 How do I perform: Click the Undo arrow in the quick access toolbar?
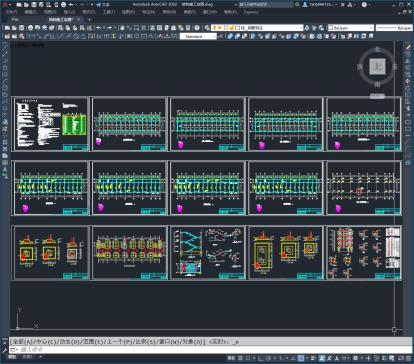71,5
